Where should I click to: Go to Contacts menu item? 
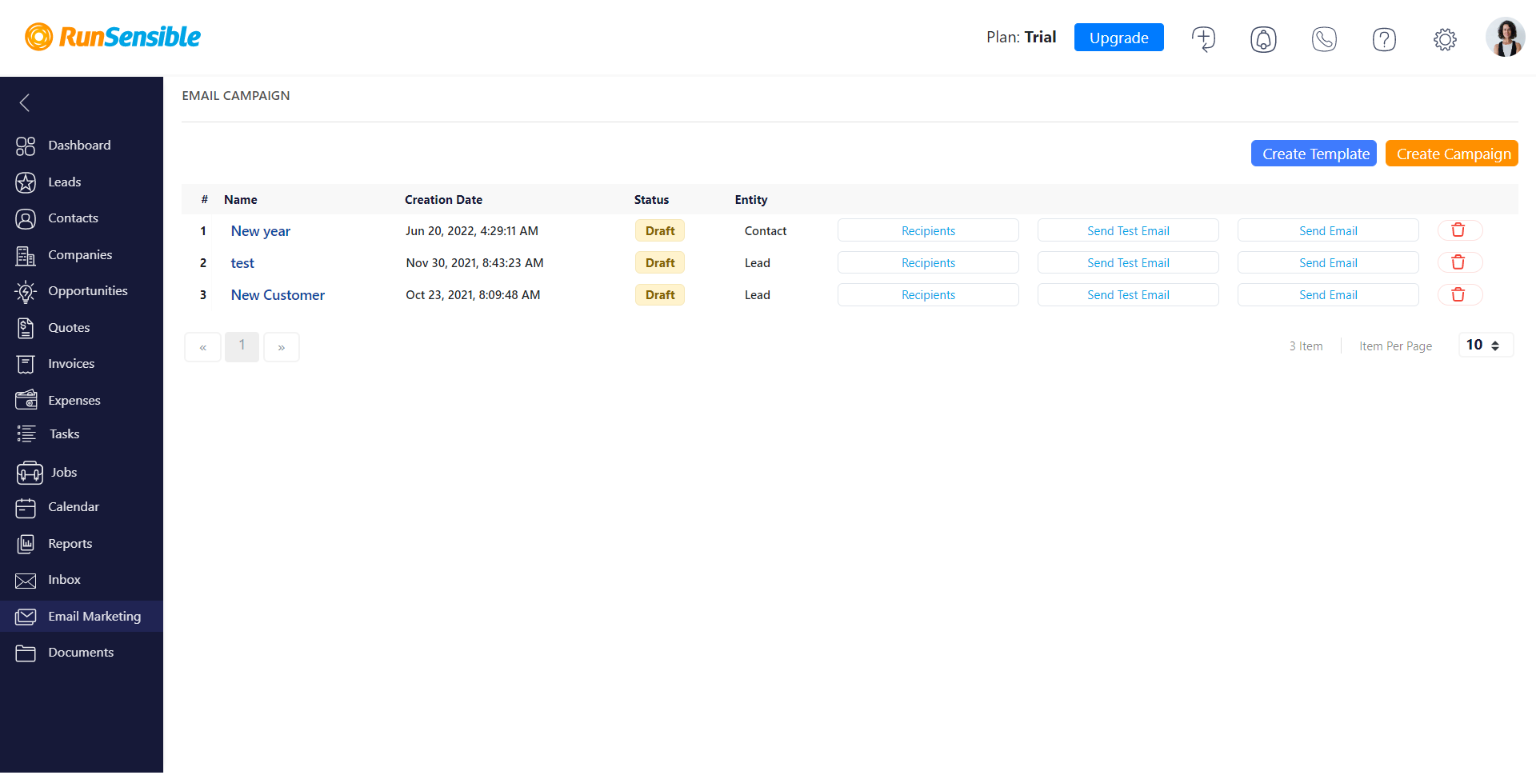point(73,218)
